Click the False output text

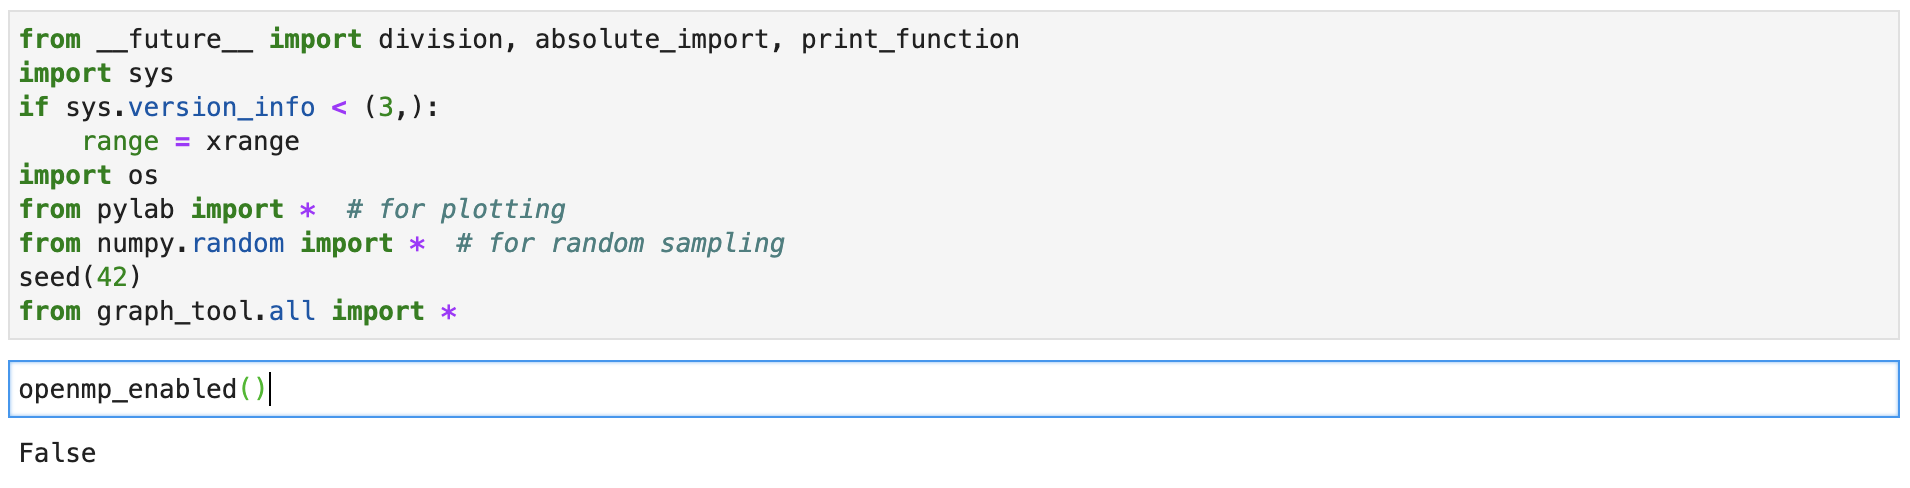(x=57, y=453)
